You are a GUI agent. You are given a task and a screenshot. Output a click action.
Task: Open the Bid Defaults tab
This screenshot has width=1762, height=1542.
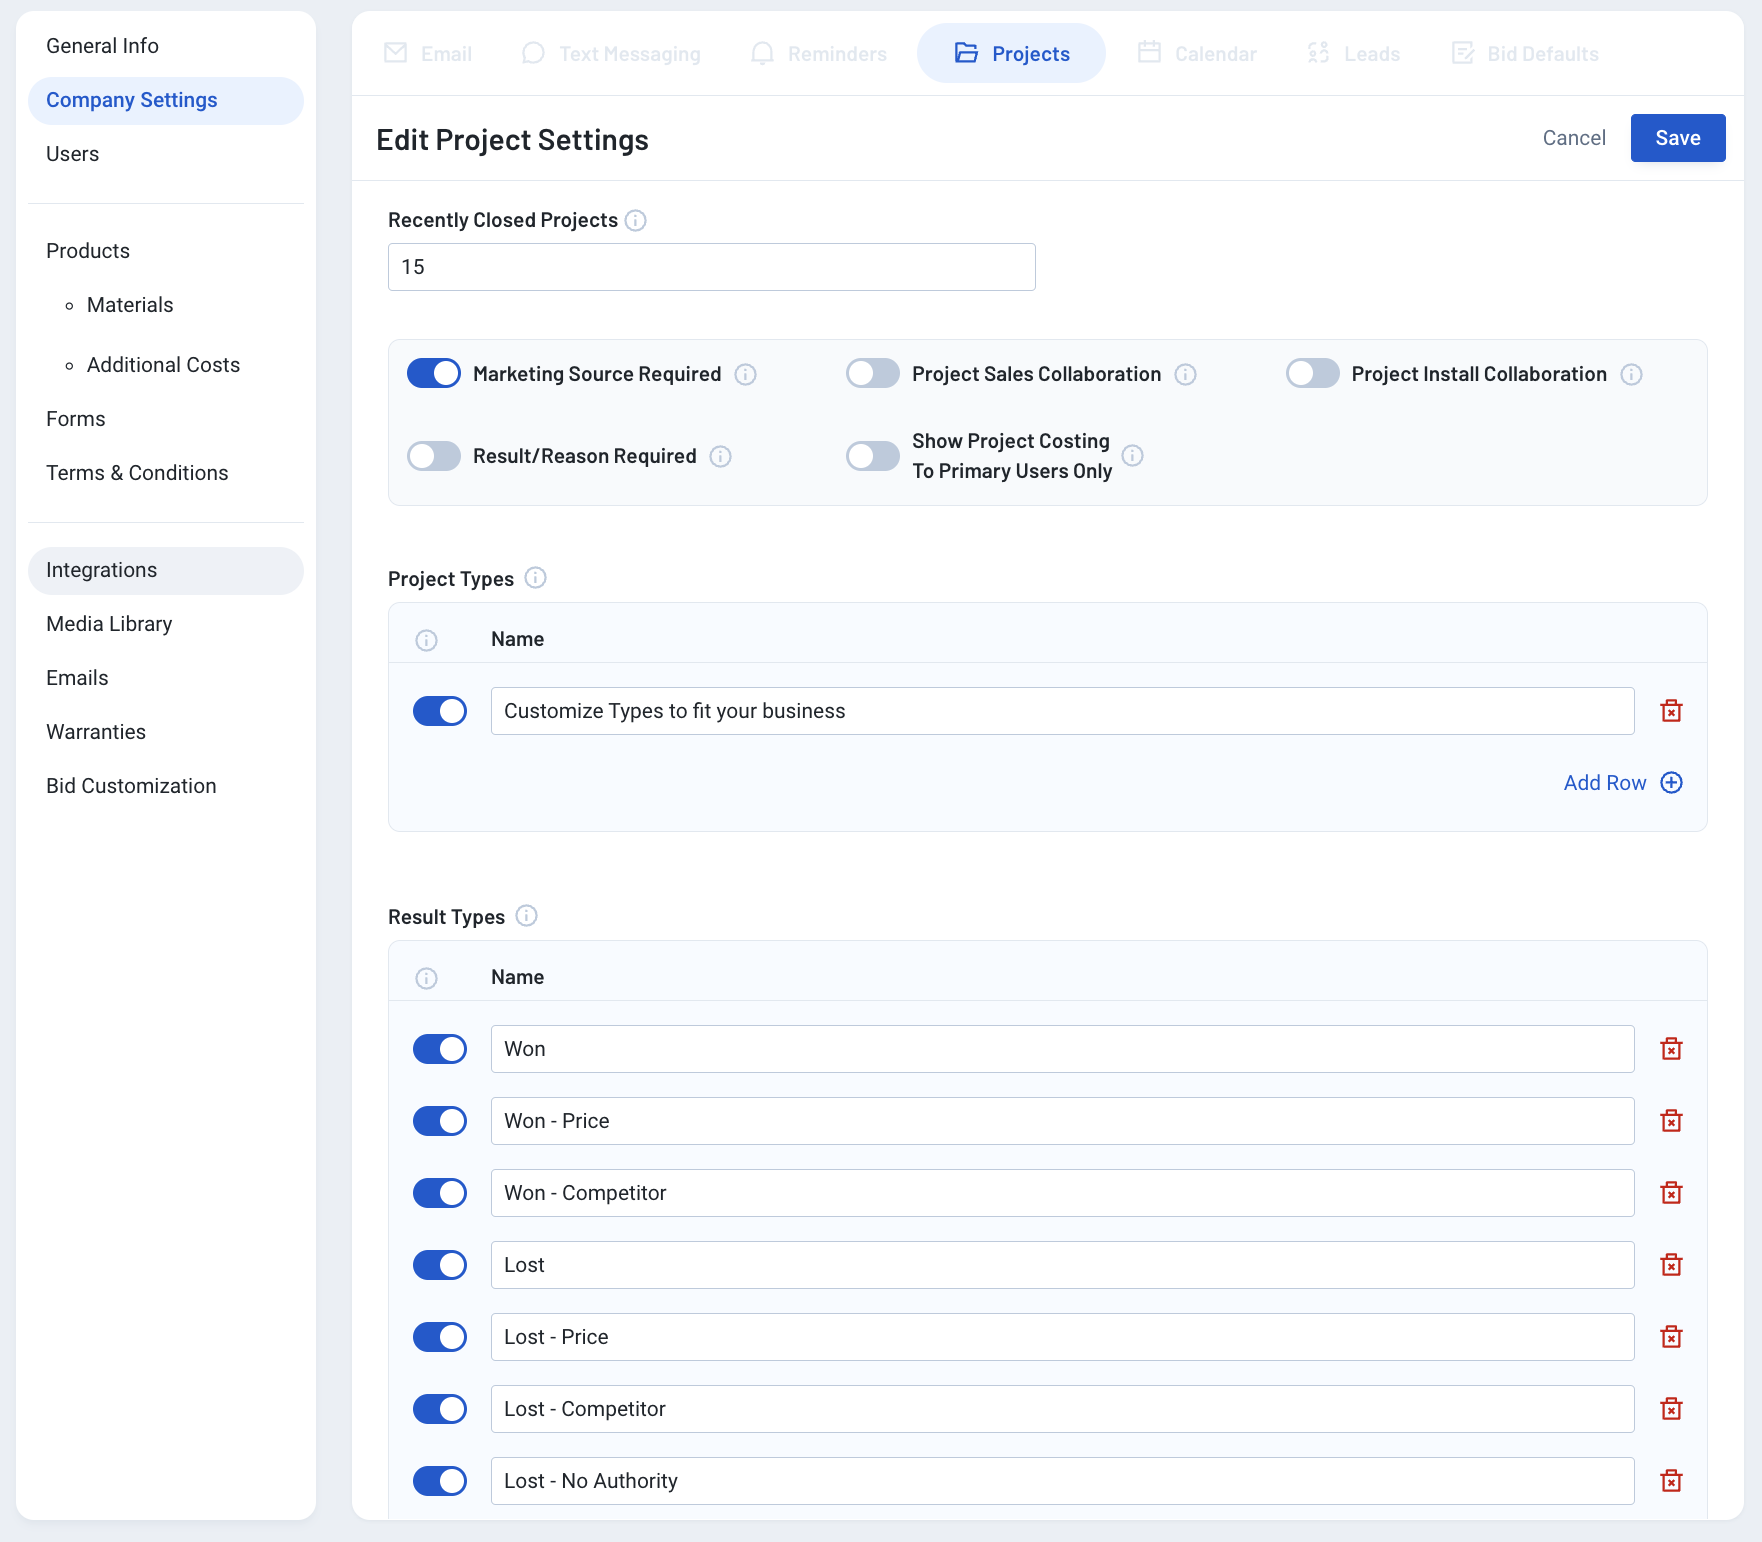coord(1525,54)
